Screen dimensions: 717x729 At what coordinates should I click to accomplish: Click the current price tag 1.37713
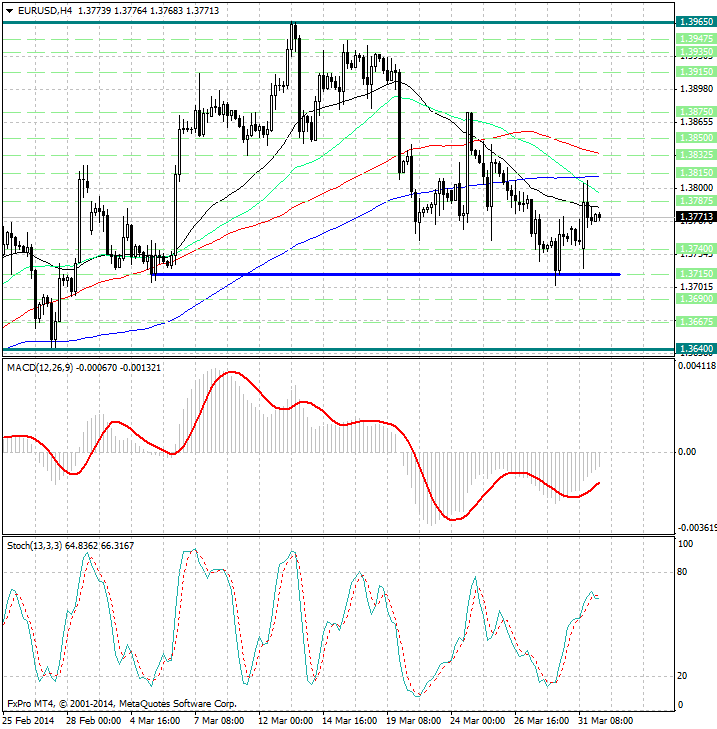[696, 217]
